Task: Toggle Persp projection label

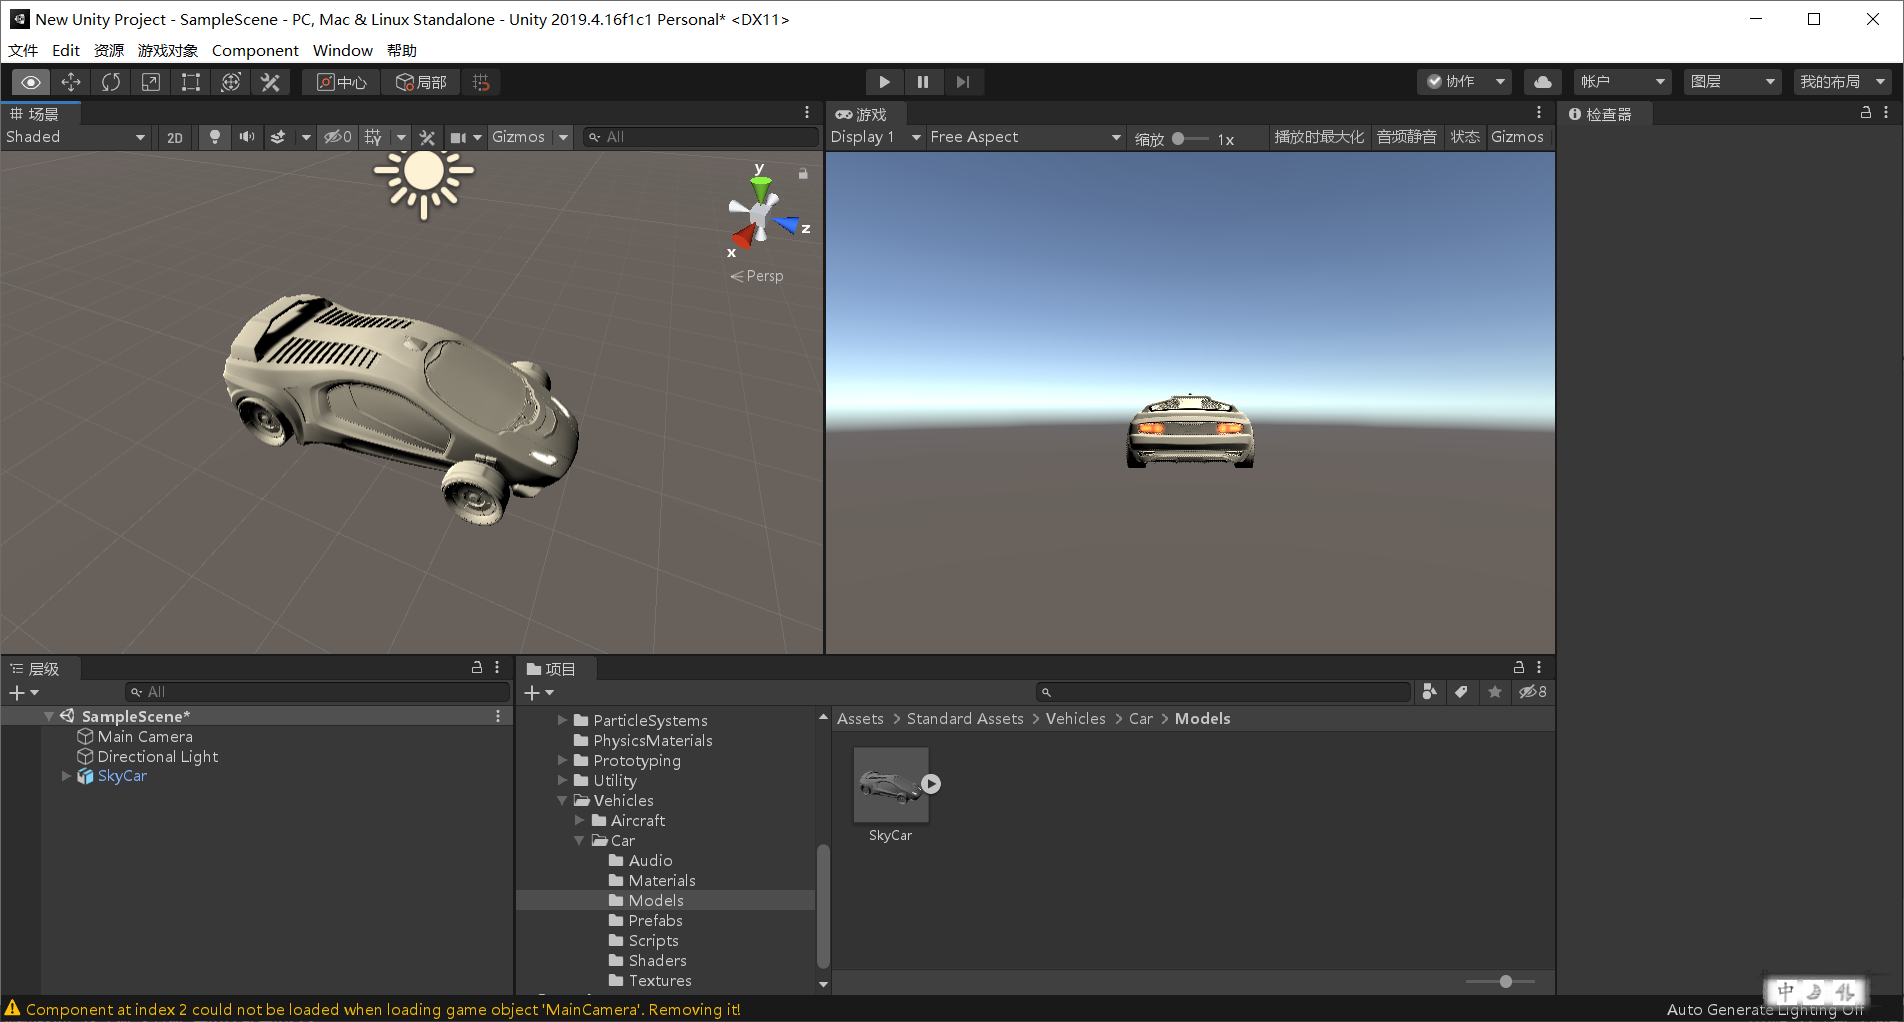Action: coord(757,276)
